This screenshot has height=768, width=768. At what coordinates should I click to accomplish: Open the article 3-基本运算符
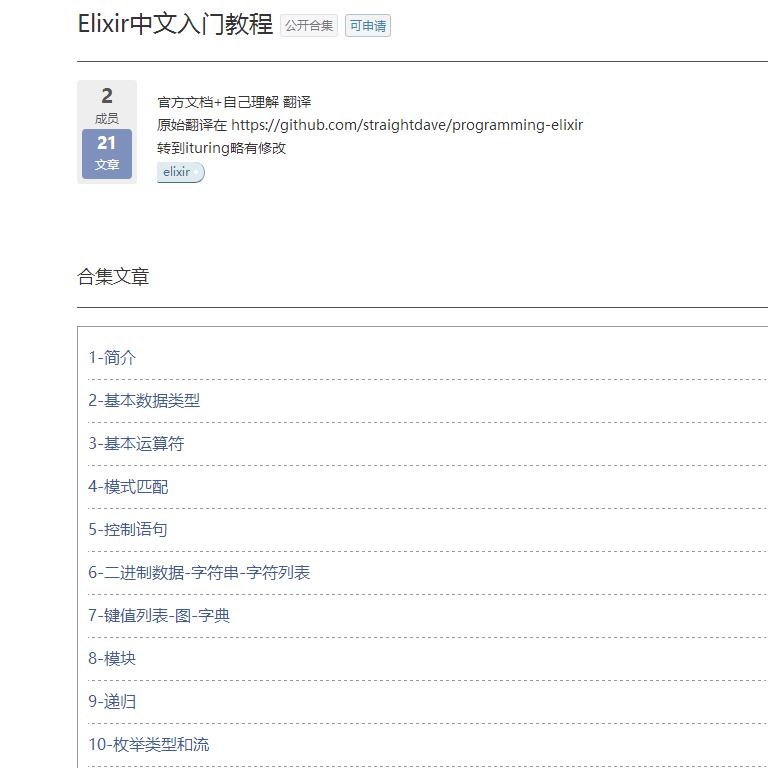click(136, 444)
